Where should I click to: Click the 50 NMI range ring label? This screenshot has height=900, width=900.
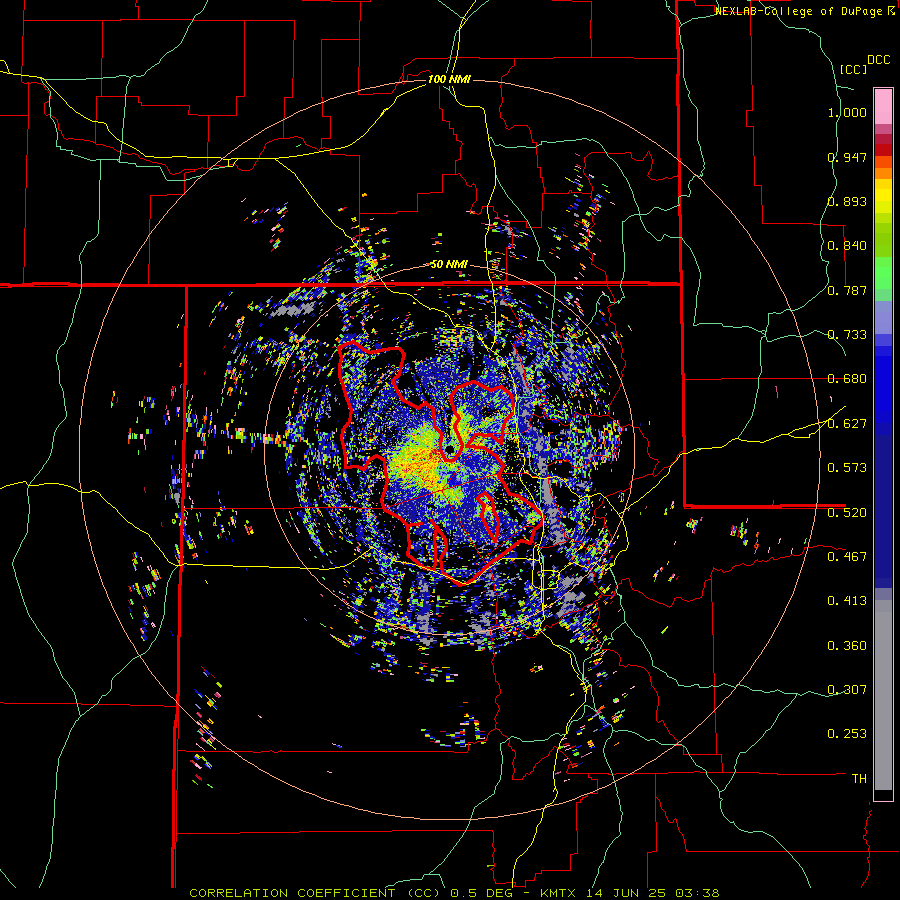(449, 265)
